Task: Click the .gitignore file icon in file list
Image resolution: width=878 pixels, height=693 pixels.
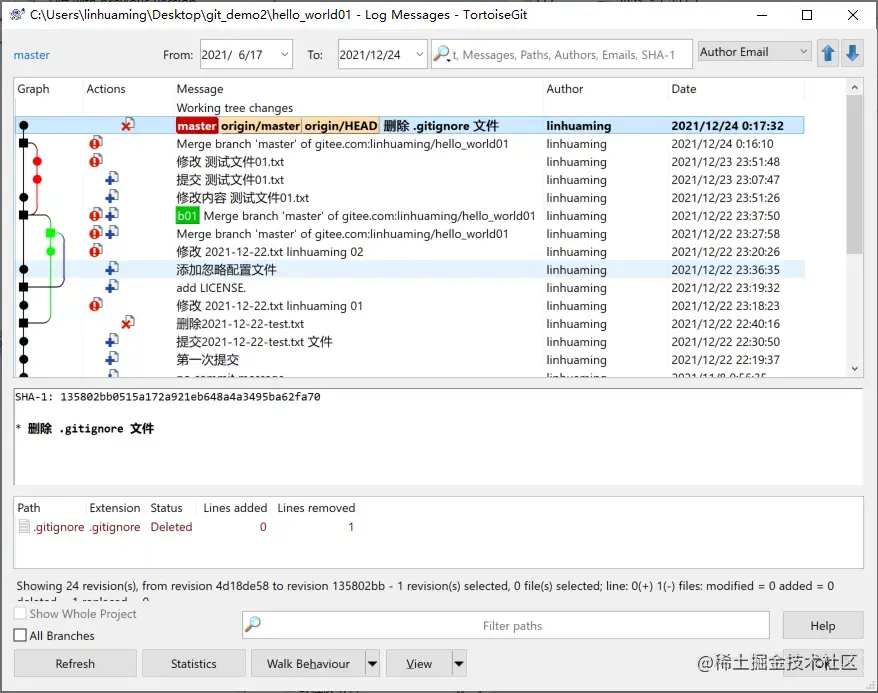Action: tap(24, 526)
